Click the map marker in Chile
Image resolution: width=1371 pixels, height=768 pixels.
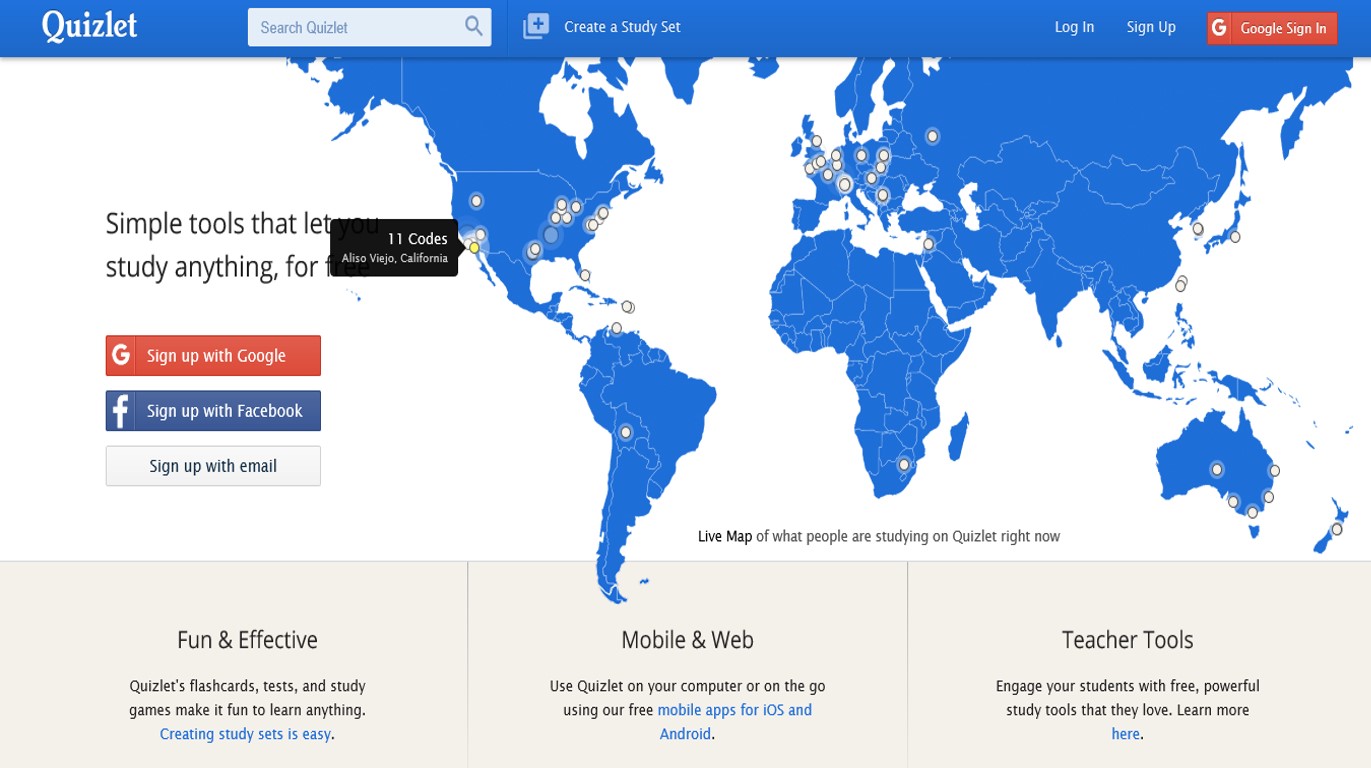point(625,433)
